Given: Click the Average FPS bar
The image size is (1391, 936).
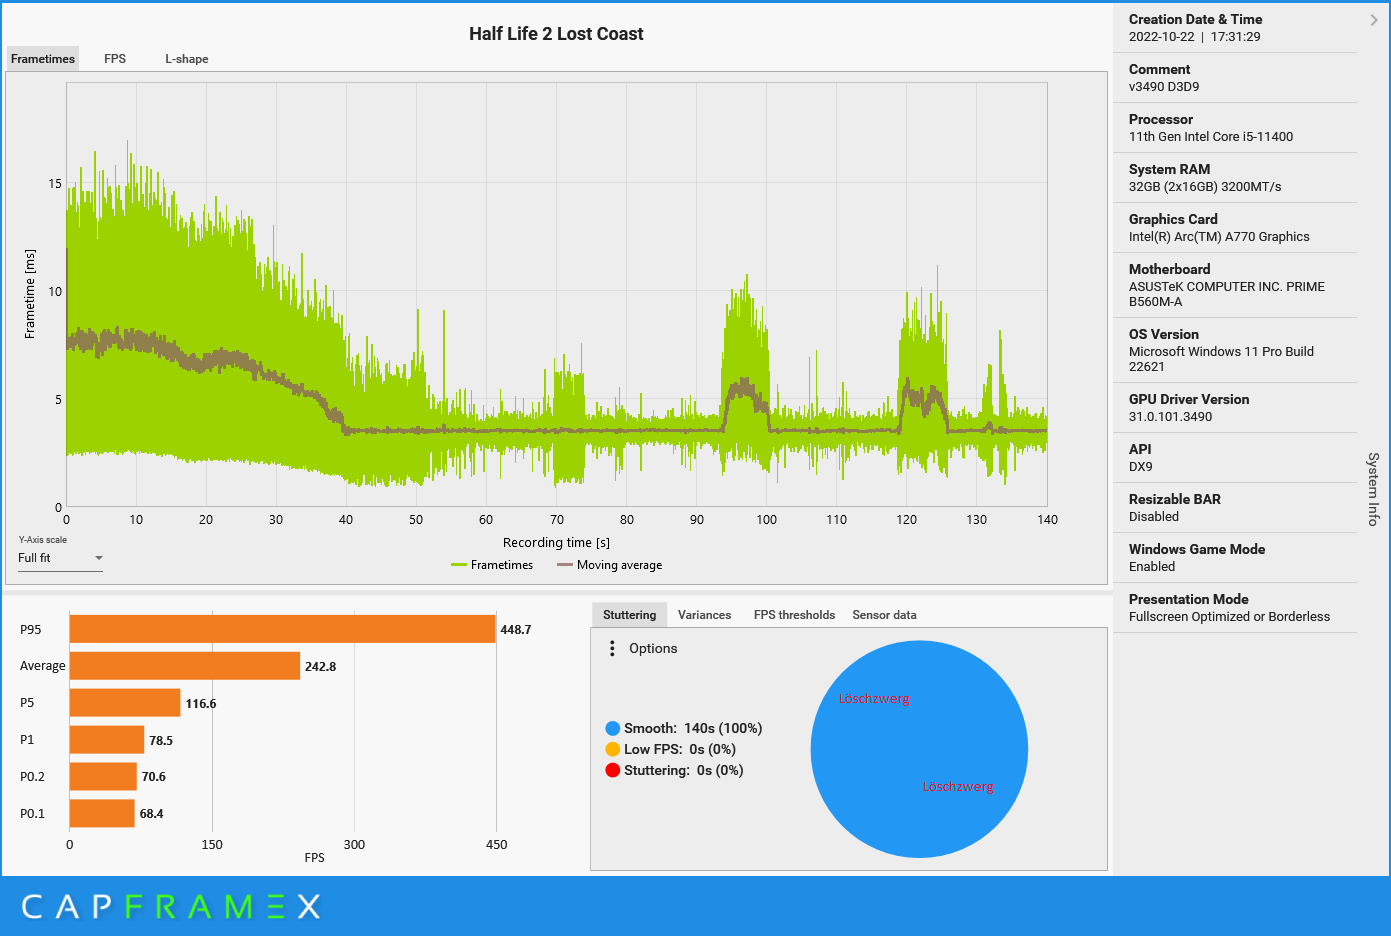Looking at the screenshot, I should (185, 666).
